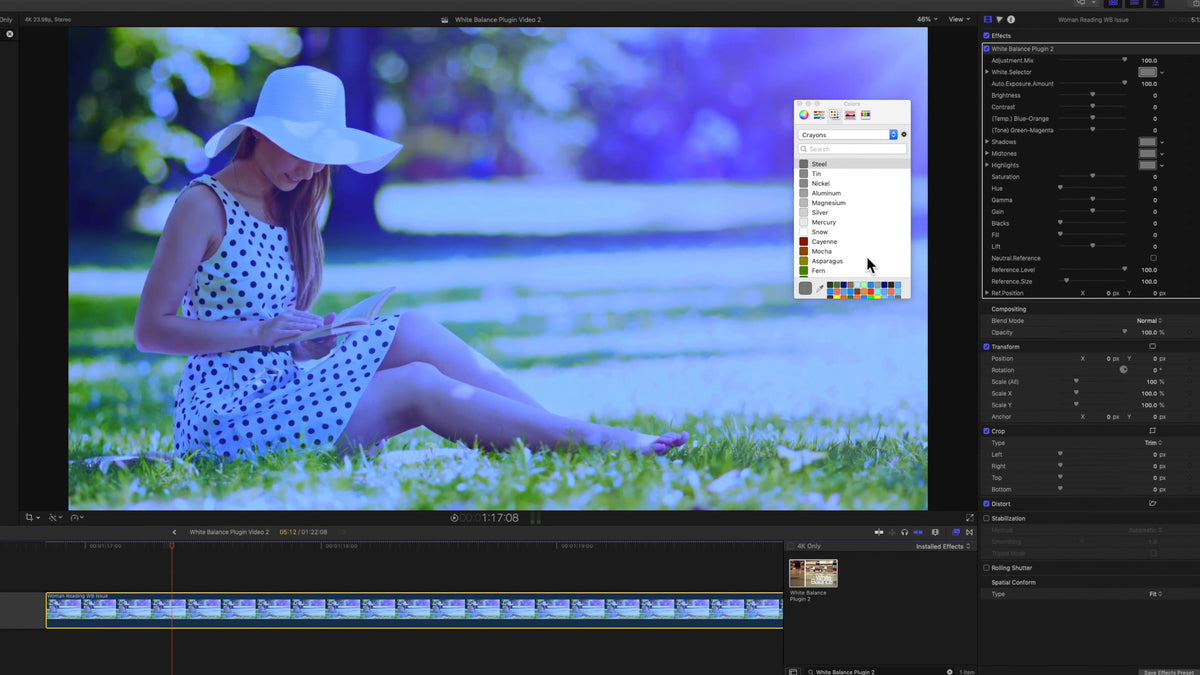Screen dimensions: 1200x675
Task: Open the viewer View menu
Action: tap(960, 19)
